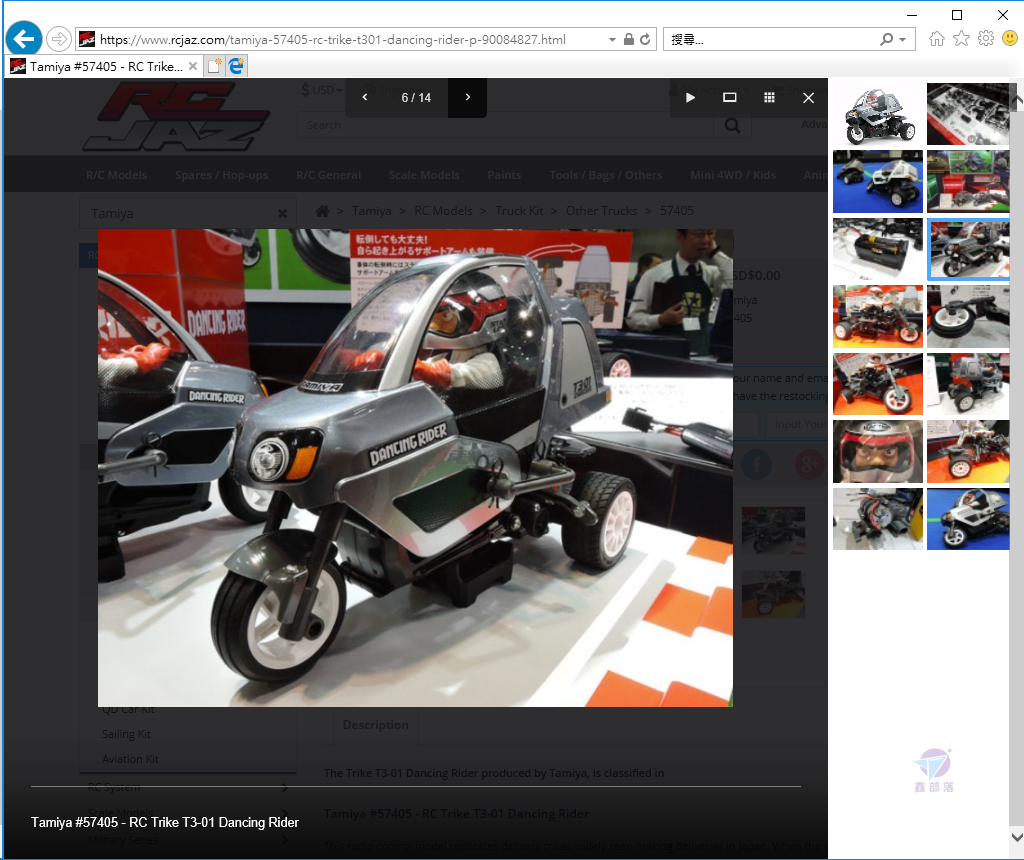Open thumbnail showing green kit box display

(968, 182)
